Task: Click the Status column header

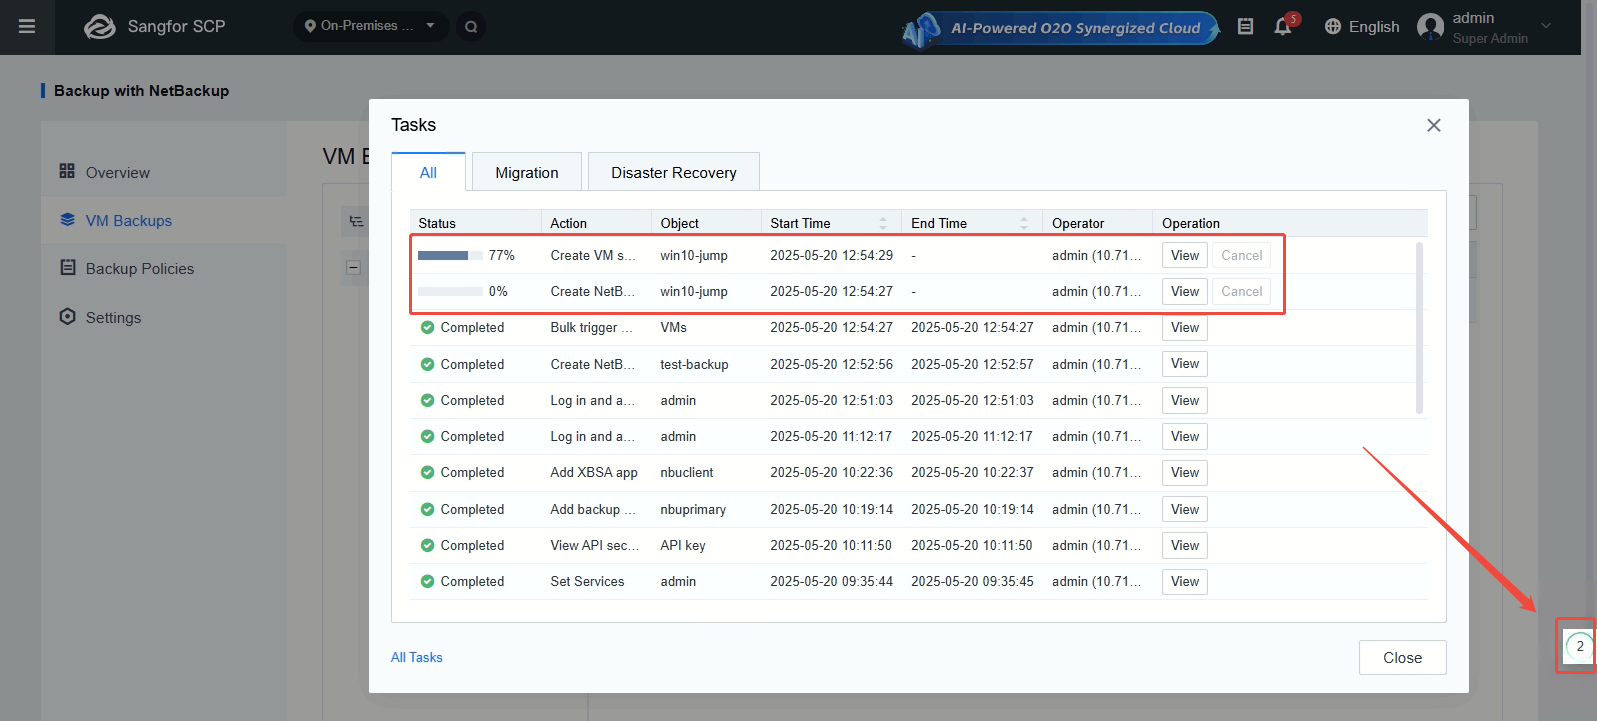Action: click(x=437, y=223)
